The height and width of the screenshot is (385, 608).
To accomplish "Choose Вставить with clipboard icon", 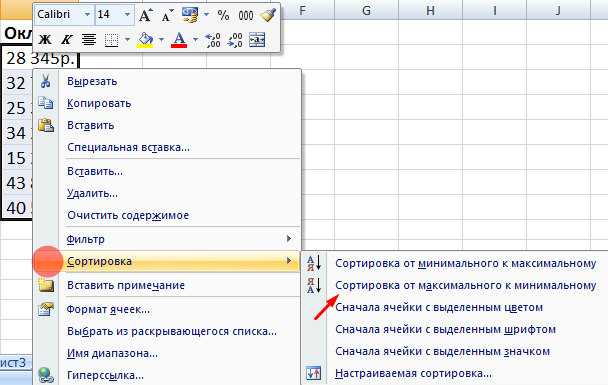I will 167,126.
